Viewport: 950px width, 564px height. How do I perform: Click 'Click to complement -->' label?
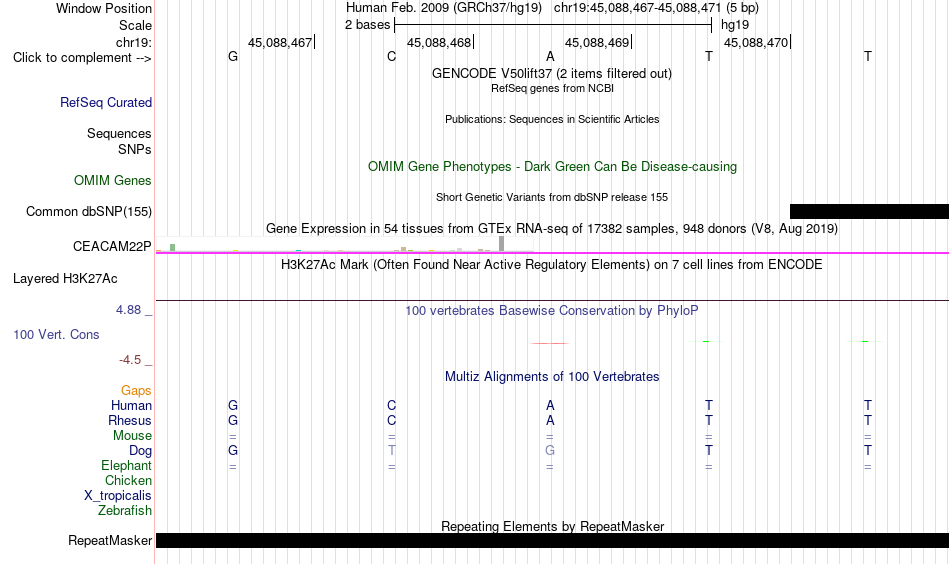pos(82,58)
